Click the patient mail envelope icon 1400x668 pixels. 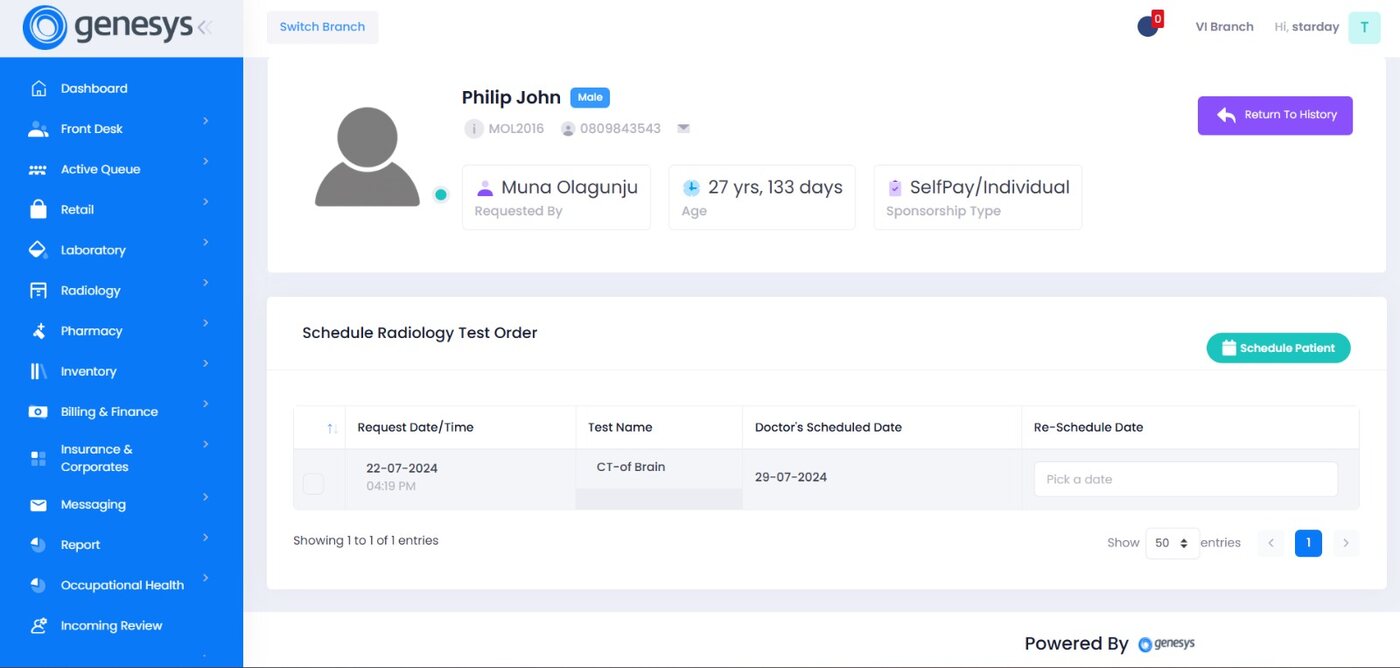click(x=684, y=128)
